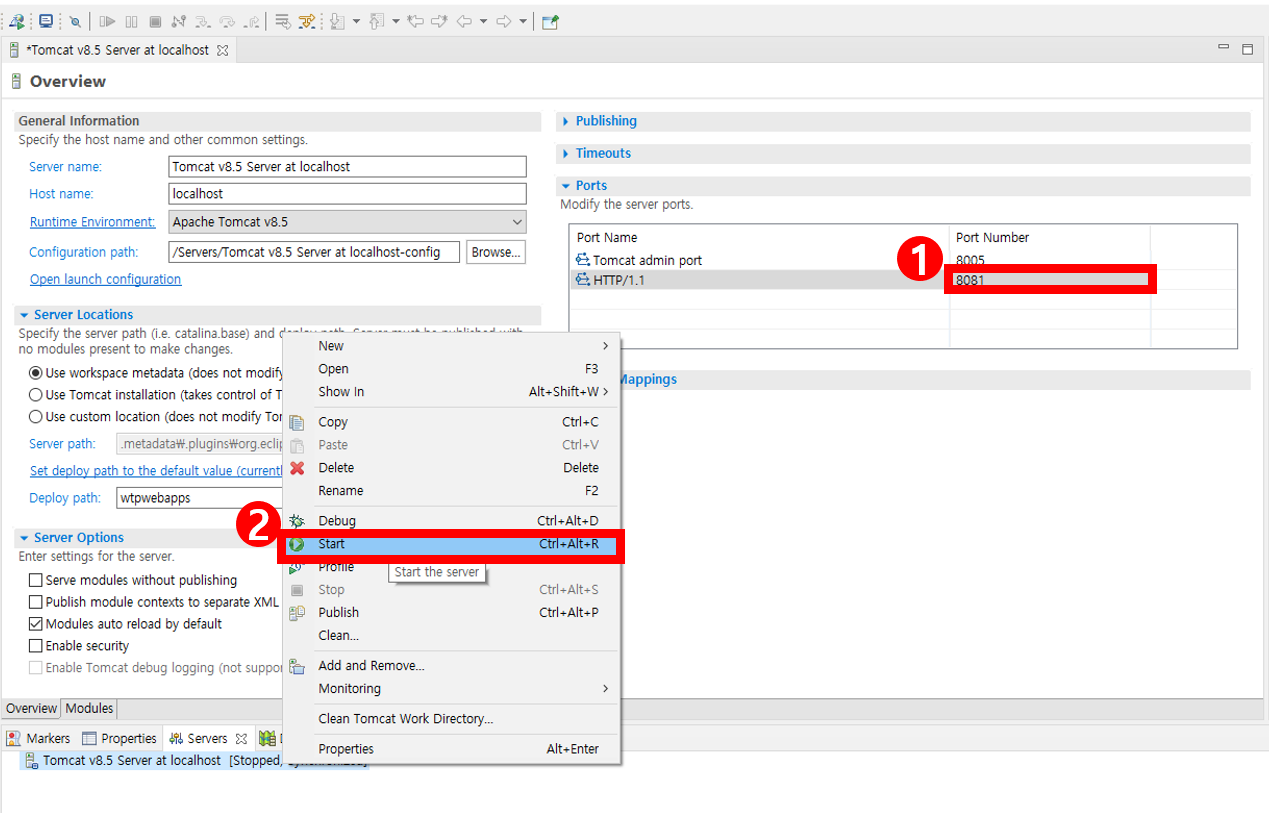The image size is (1269, 813).
Task: Select 'Use custom location' radio button
Action: (36, 417)
